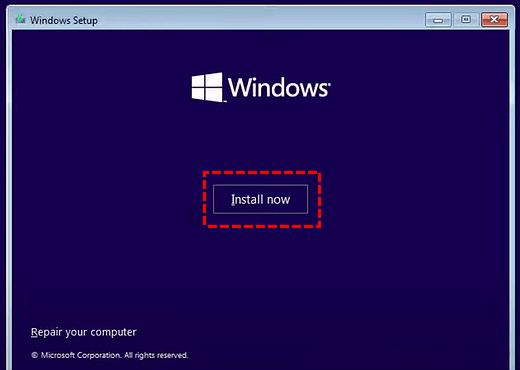Select the Microsoft Corporation text
520x370 pixels.
pyautogui.click(x=81, y=355)
